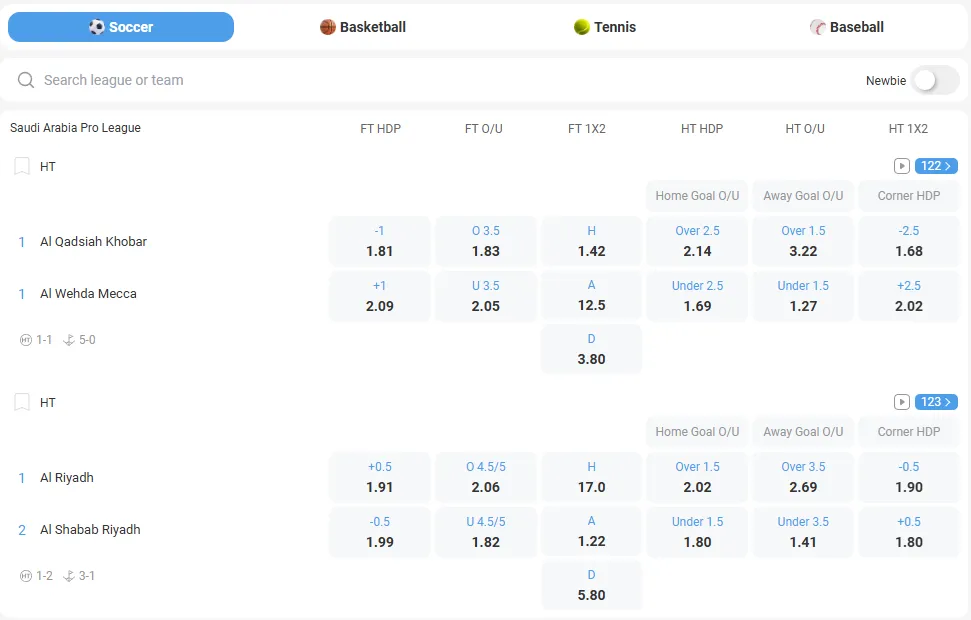Play live stream for Al Riyadh match
This screenshot has width=971, height=620.
point(901,402)
